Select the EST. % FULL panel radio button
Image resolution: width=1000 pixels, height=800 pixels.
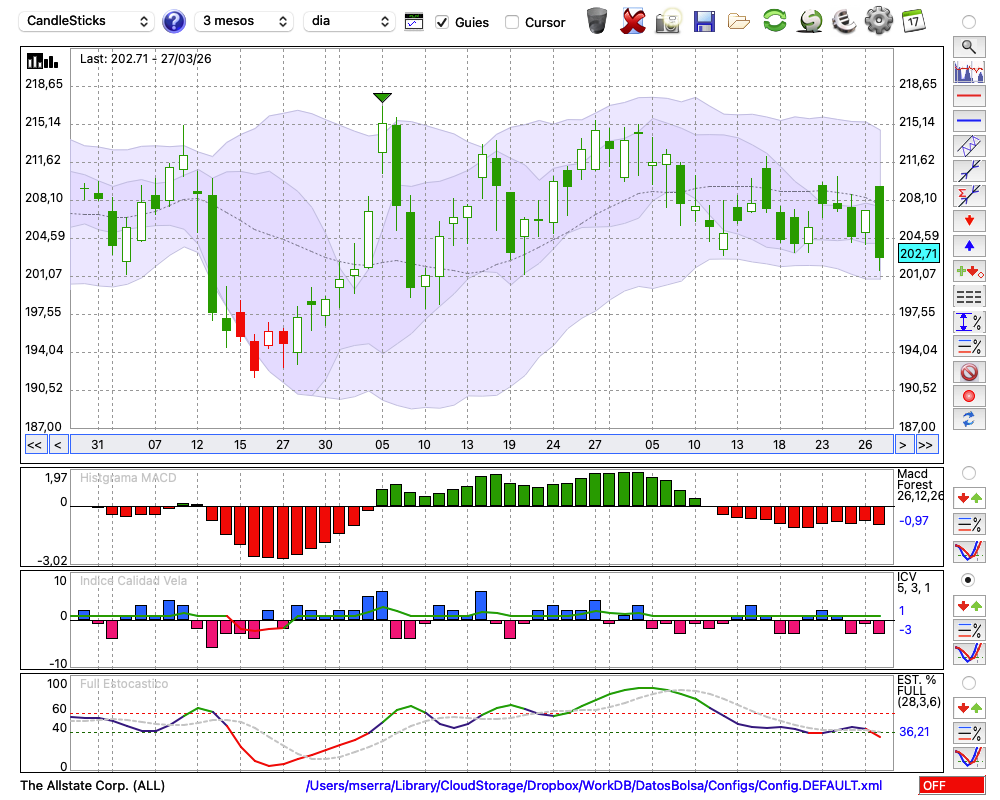click(x=969, y=683)
